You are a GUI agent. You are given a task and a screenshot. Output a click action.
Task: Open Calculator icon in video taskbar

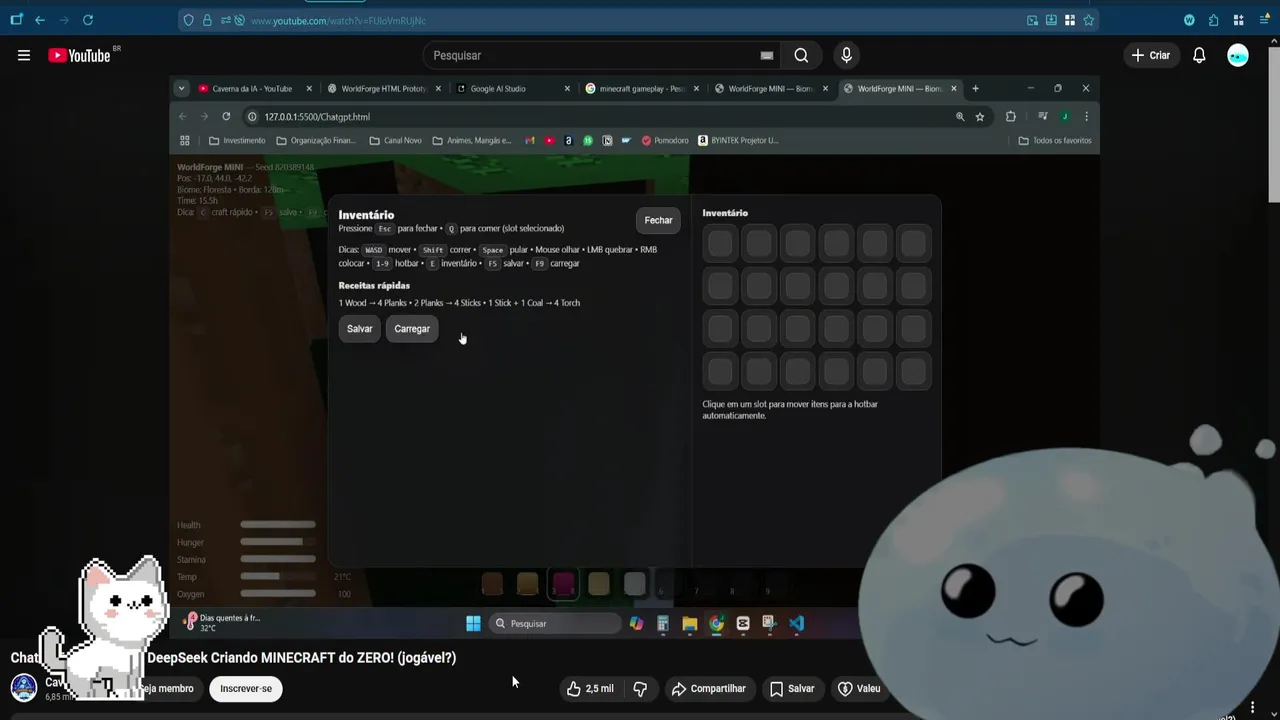click(x=663, y=624)
